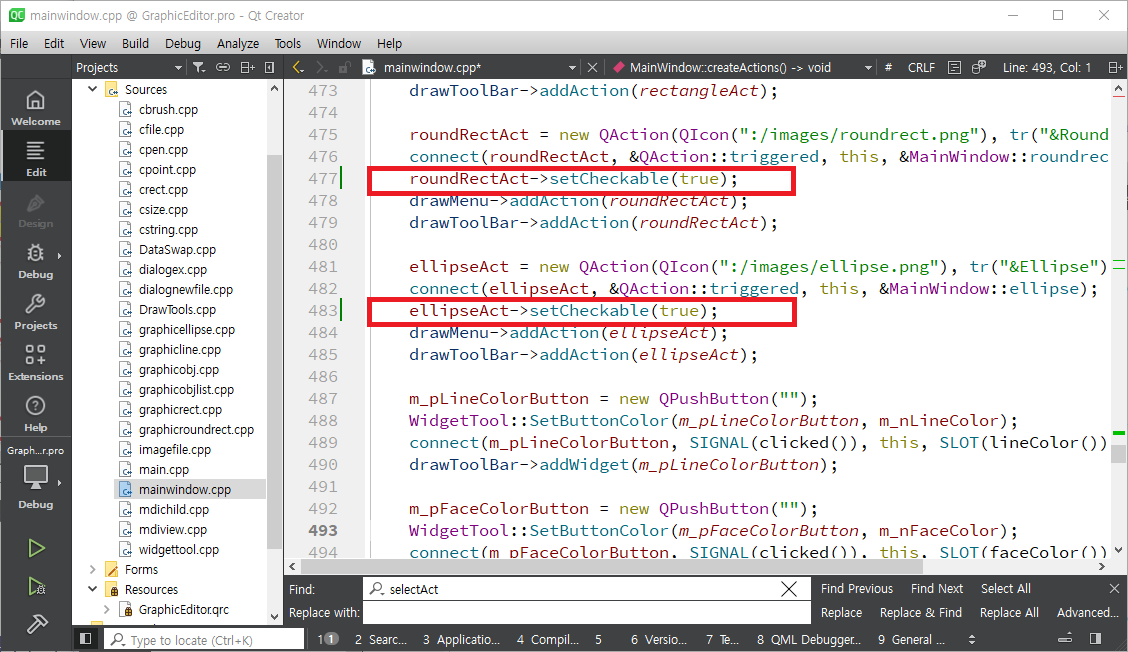Screen dimensions: 1128x652
Task: Go back in navigation history
Action: (x=298, y=68)
